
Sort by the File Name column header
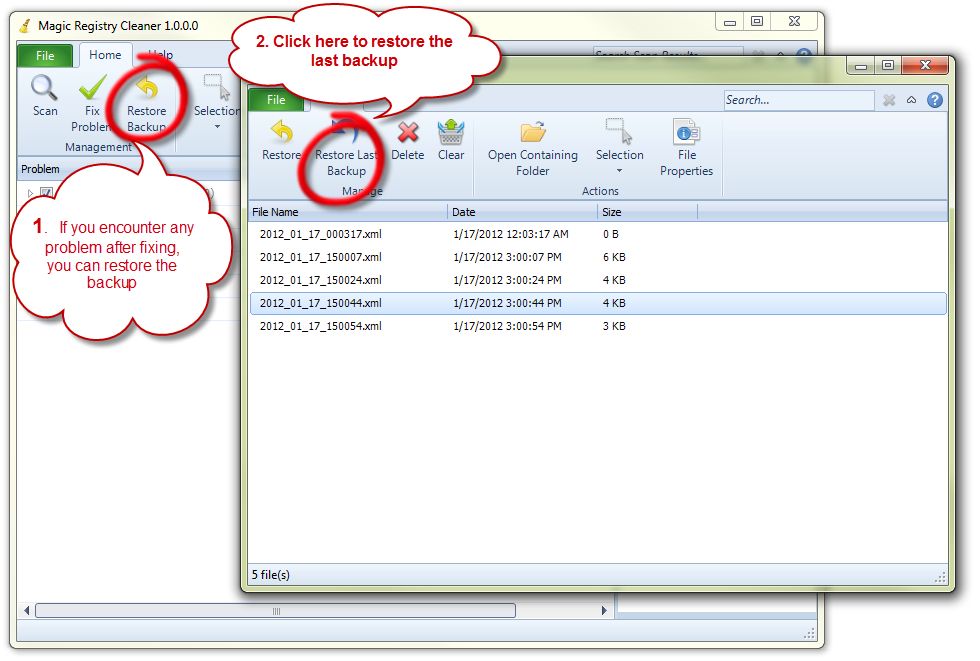348,212
